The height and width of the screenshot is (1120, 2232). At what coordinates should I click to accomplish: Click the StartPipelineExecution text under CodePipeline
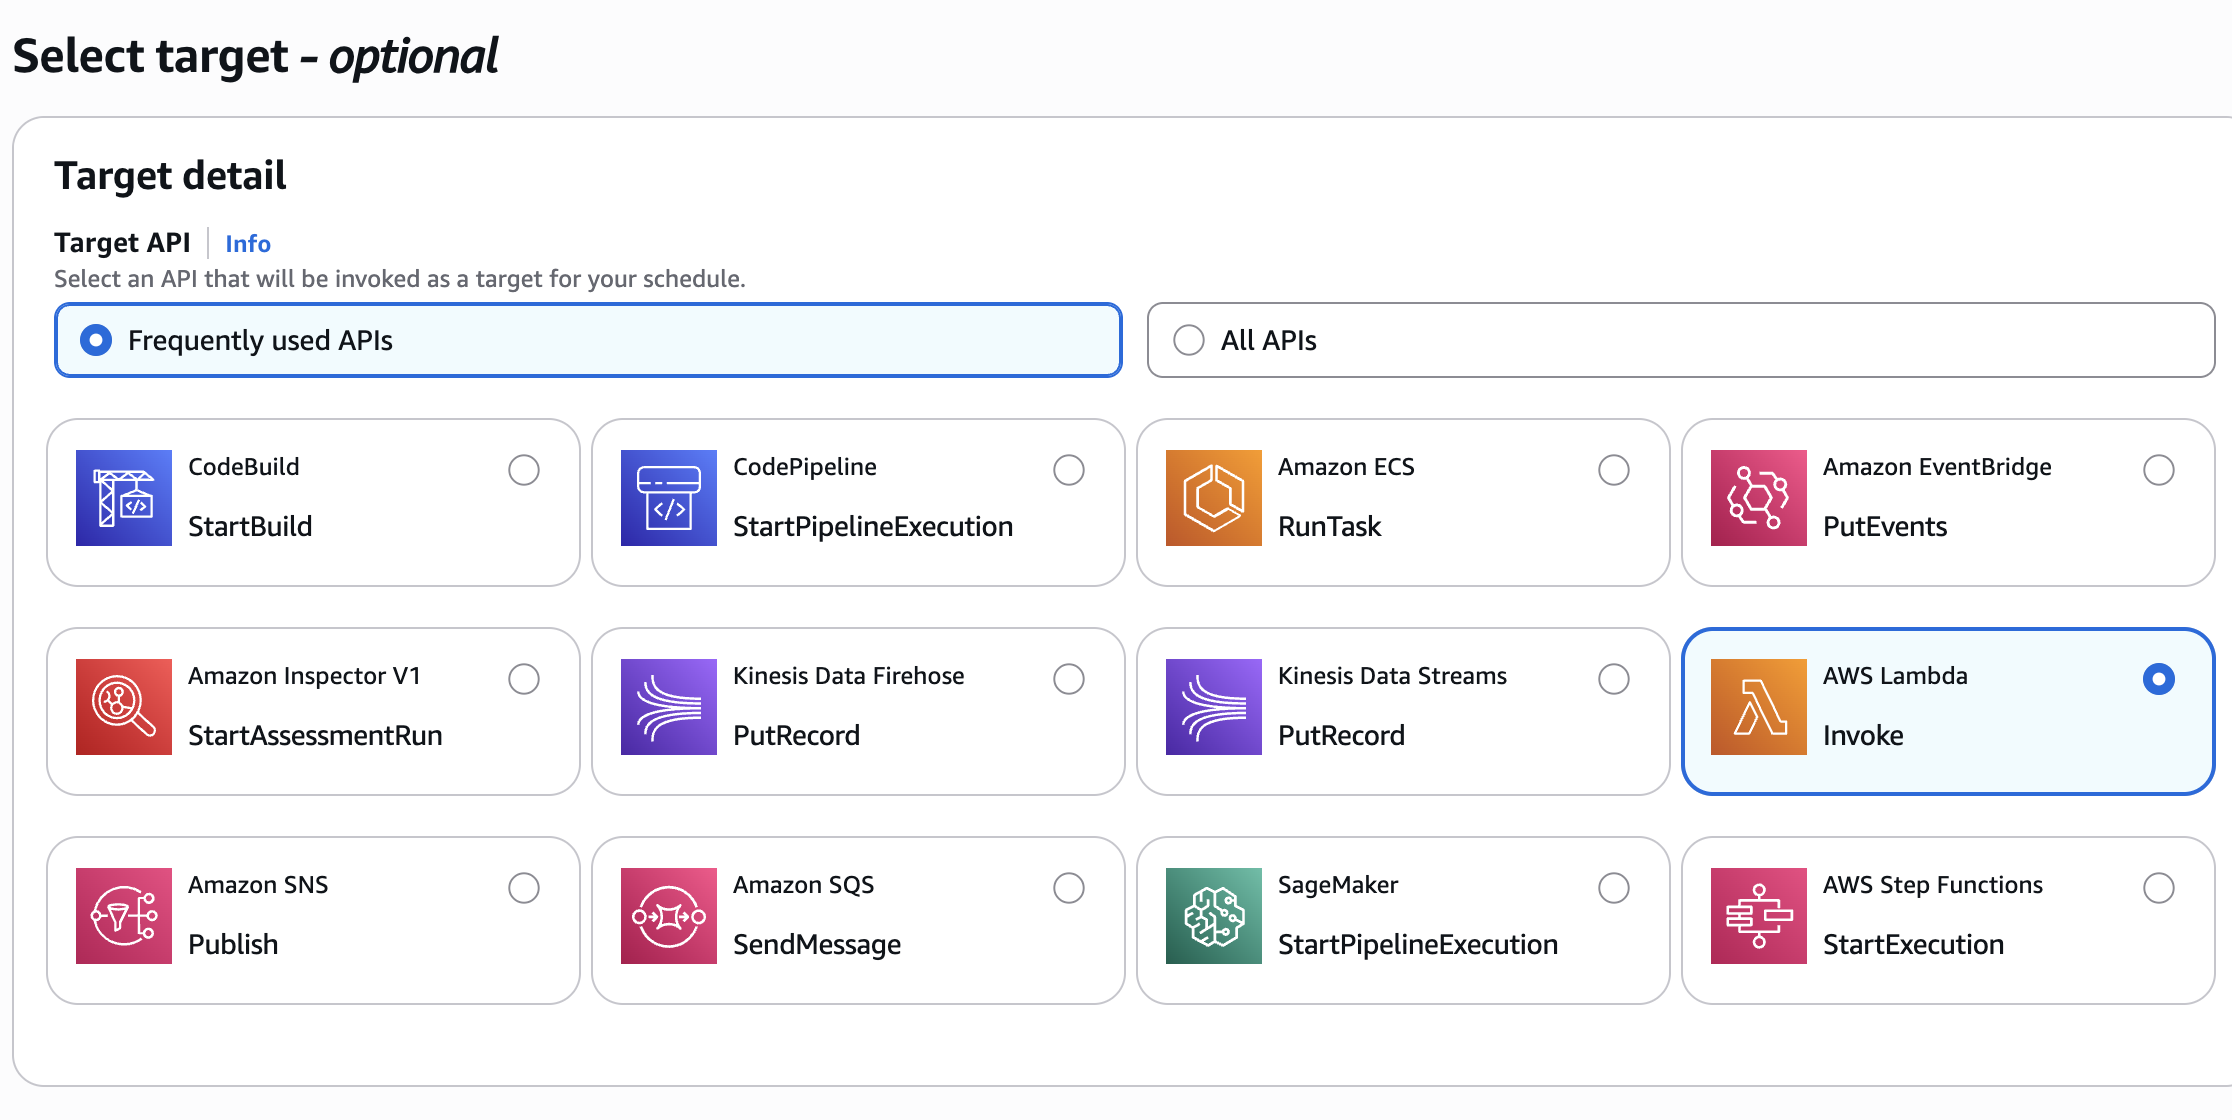872,527
